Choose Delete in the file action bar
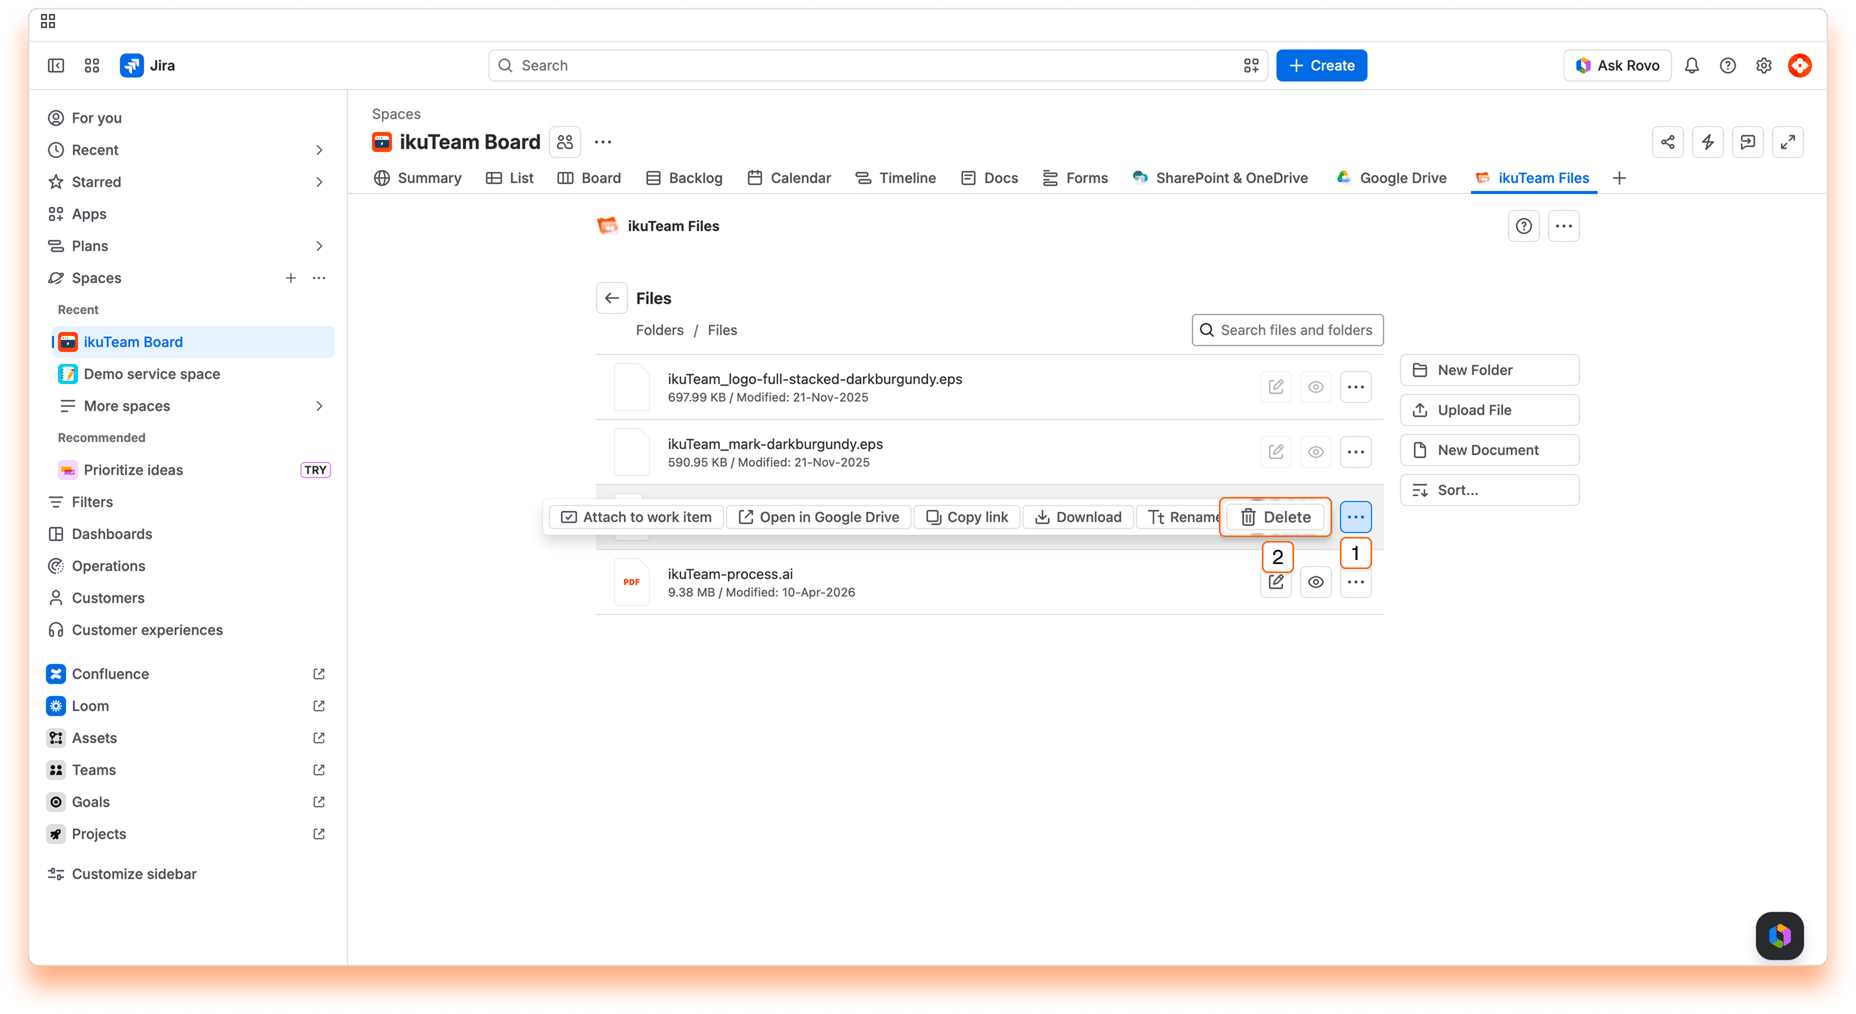The image size is (1856, 1014). 1275,517
